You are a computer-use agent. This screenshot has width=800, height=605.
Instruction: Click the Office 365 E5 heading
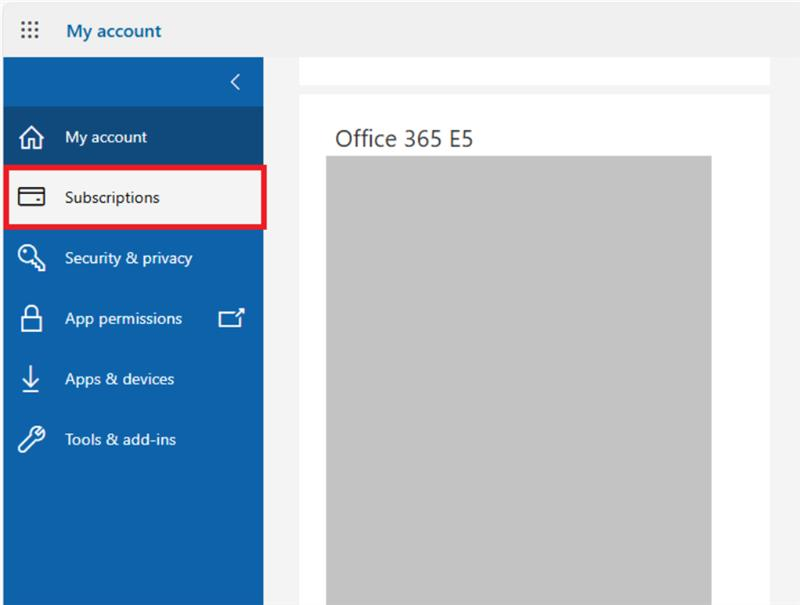404,139
